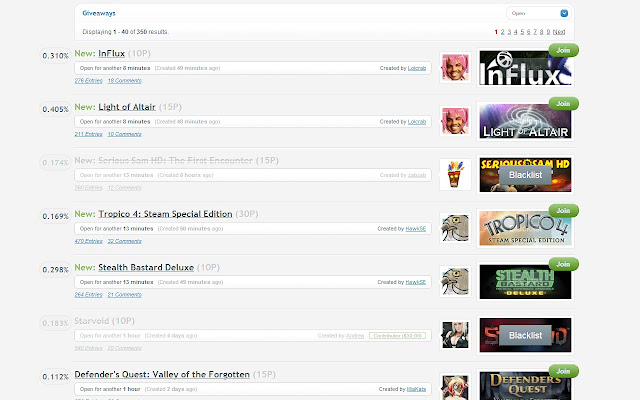Image resolution: width=640 pixels, height=400 pixels.
Task: Open Serious Sam HD: The First Encounter title
Action: (x=176, y=160)
